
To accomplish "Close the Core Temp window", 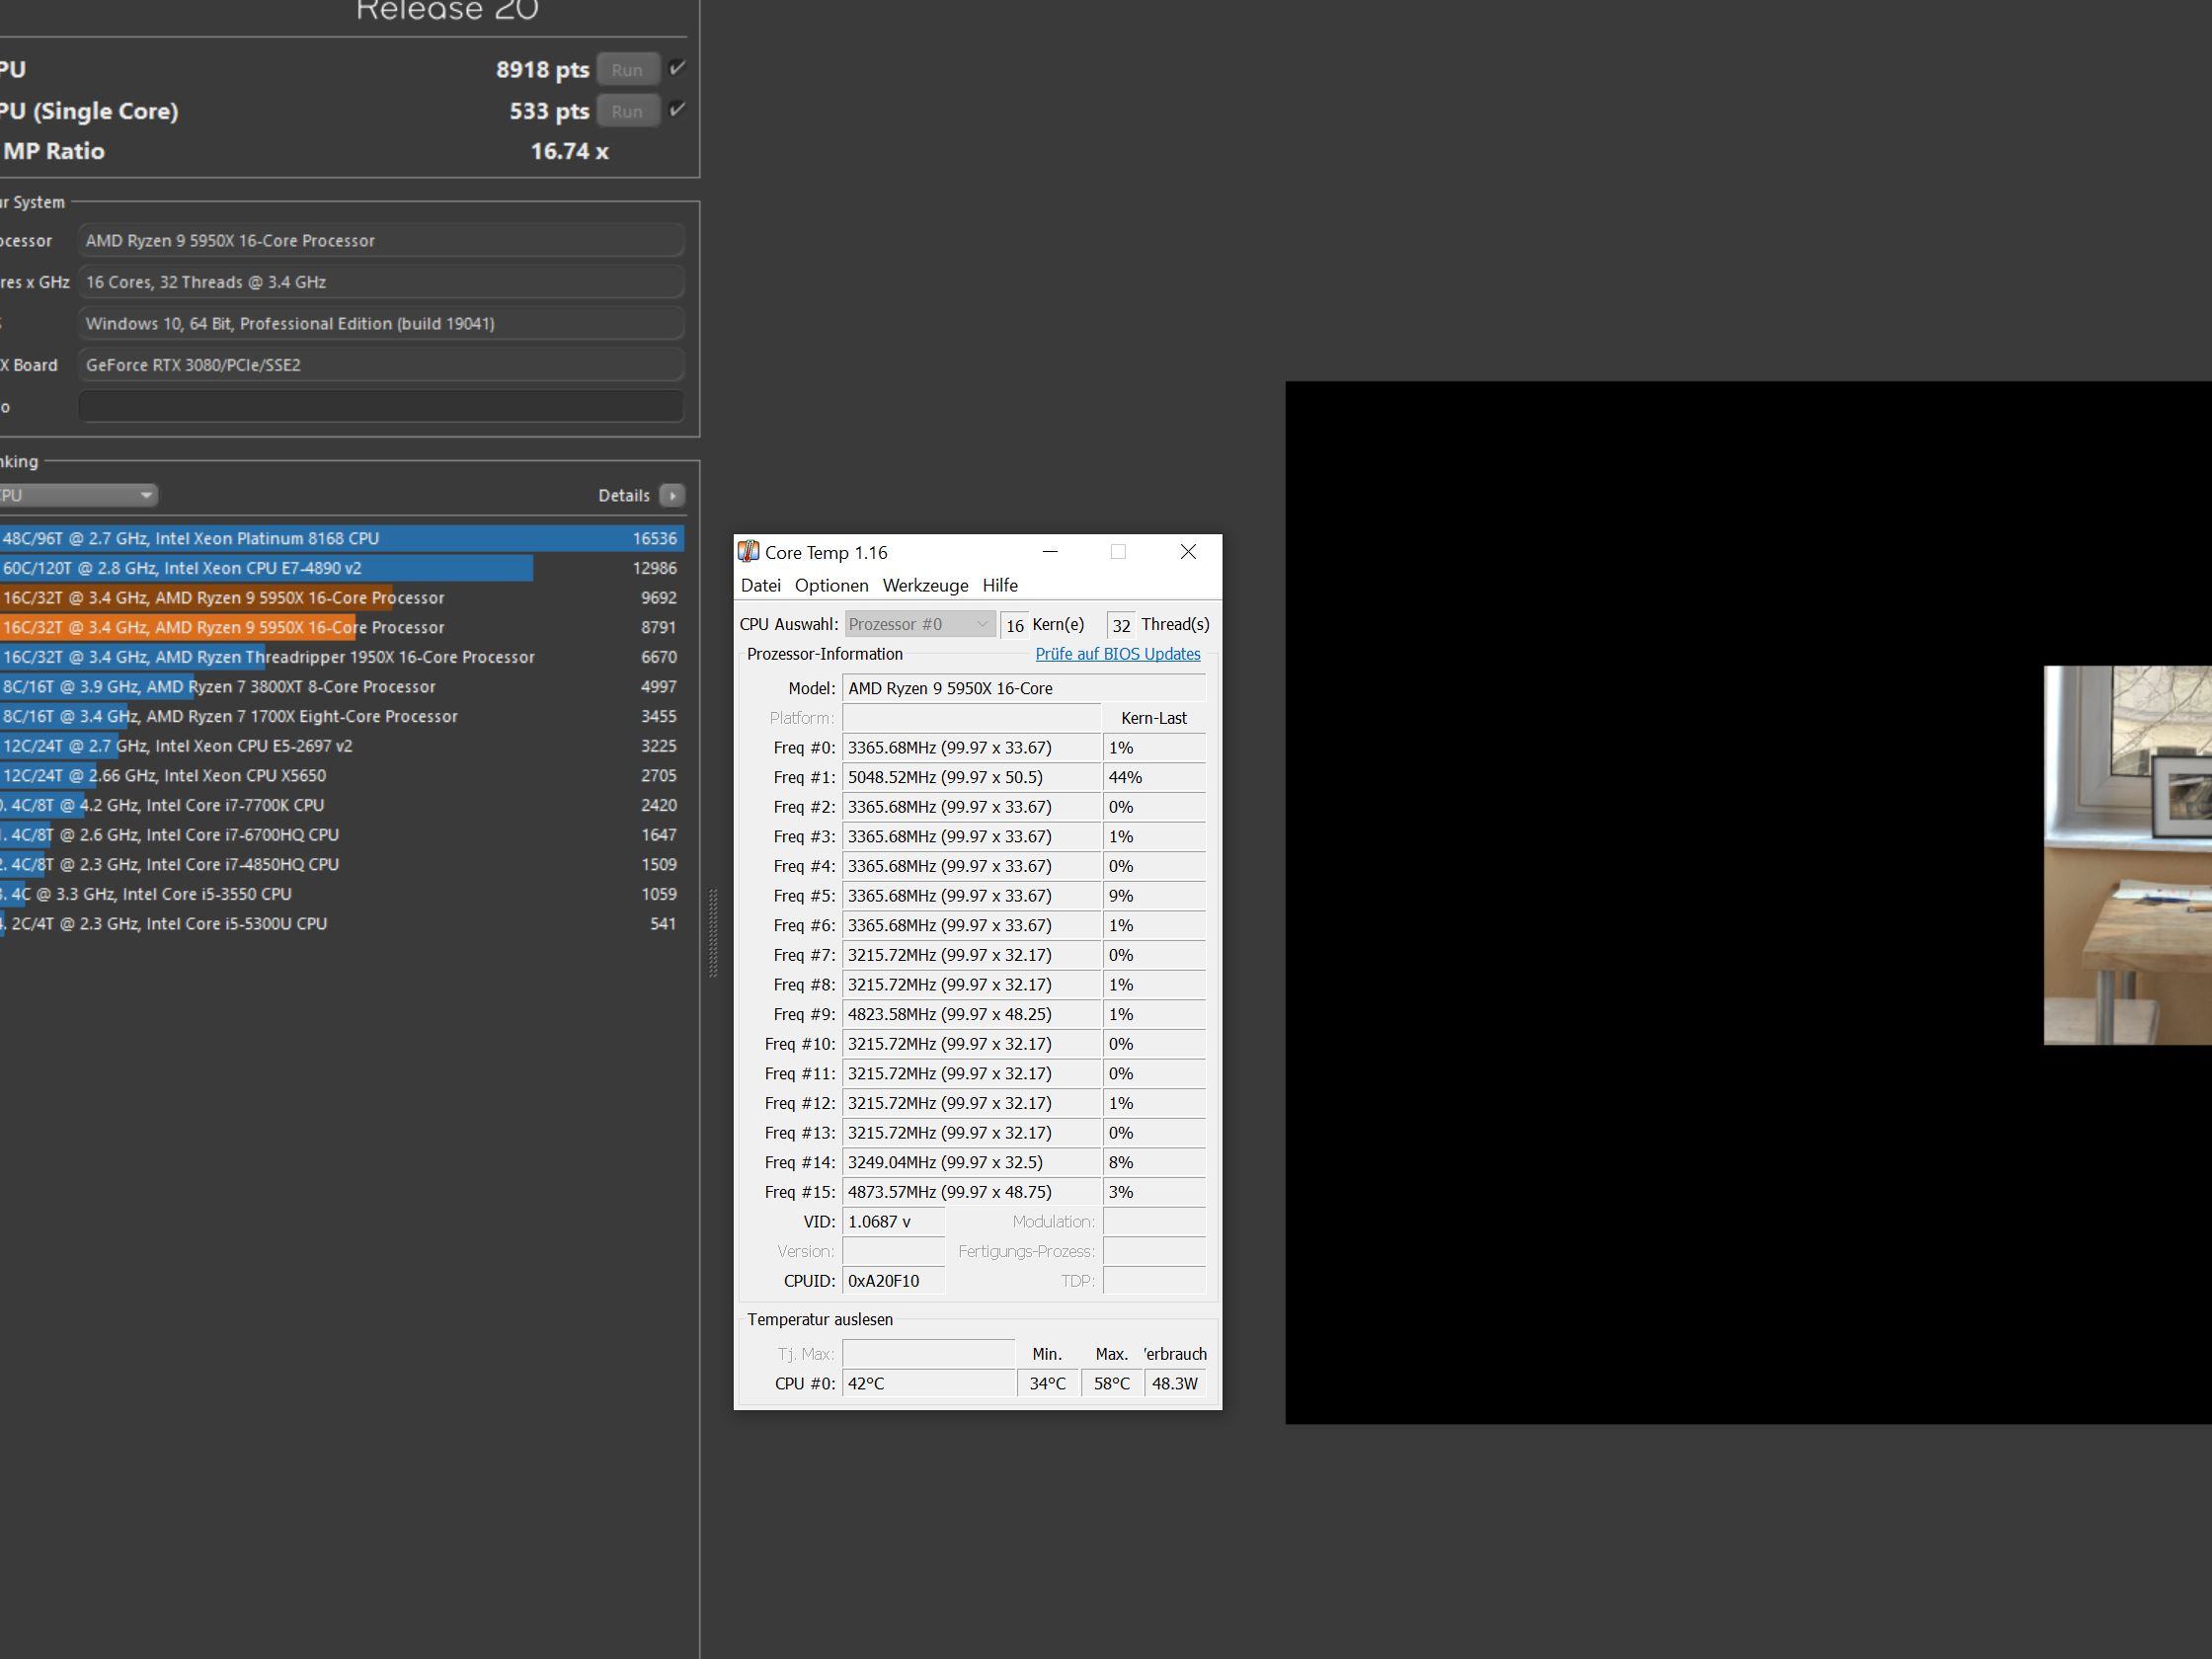I will tap(1188, 552).
